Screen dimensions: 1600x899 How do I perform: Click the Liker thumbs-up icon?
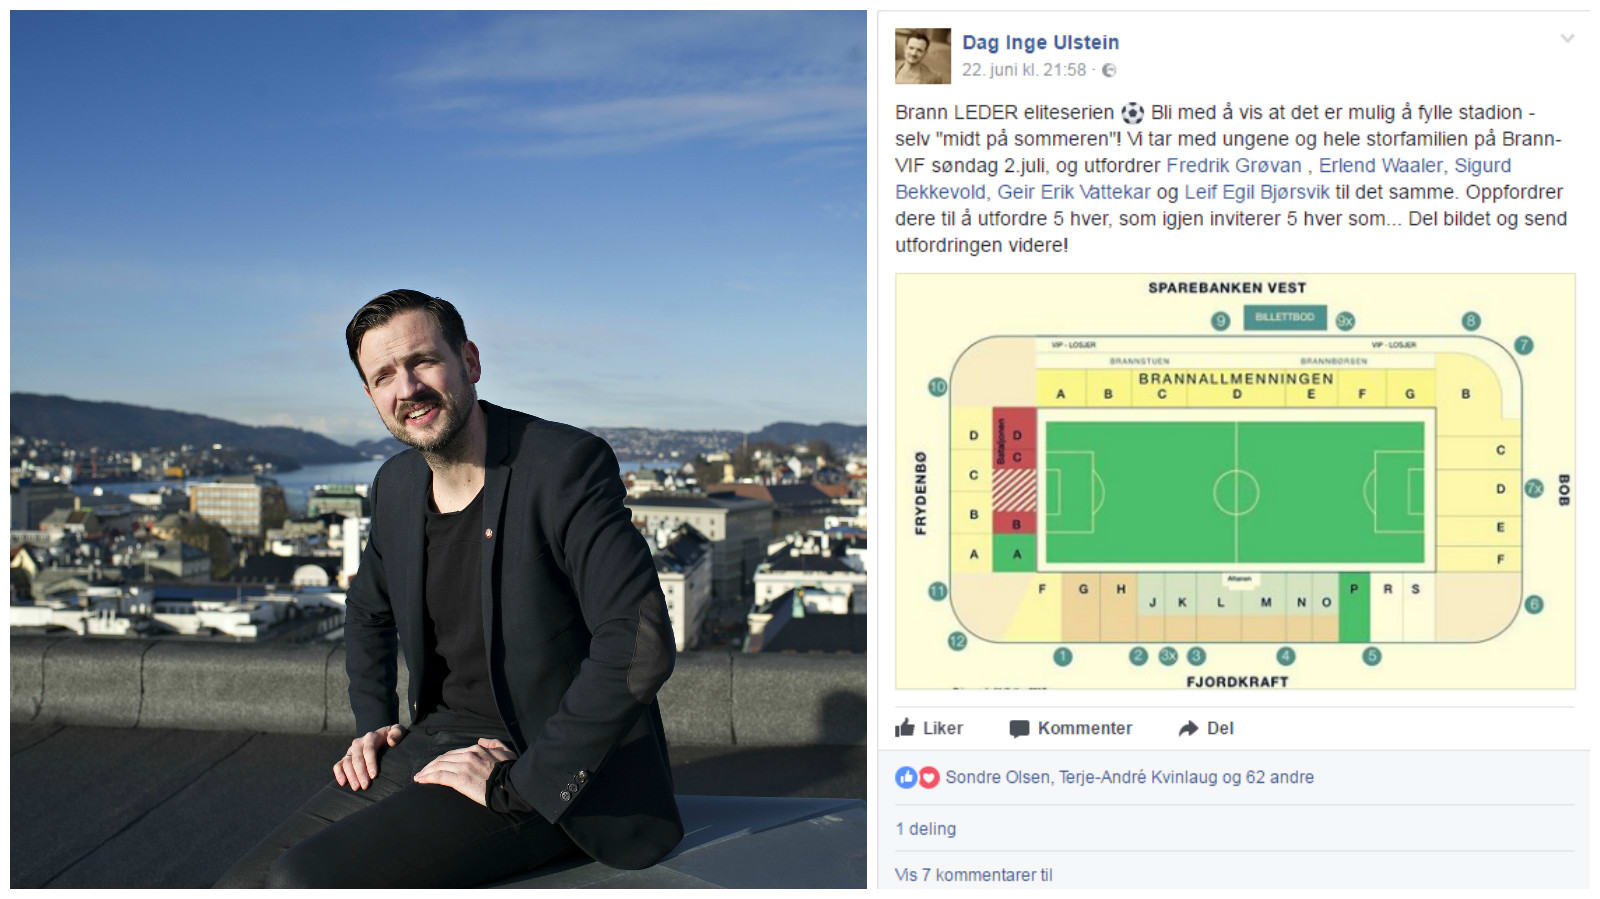905,728
